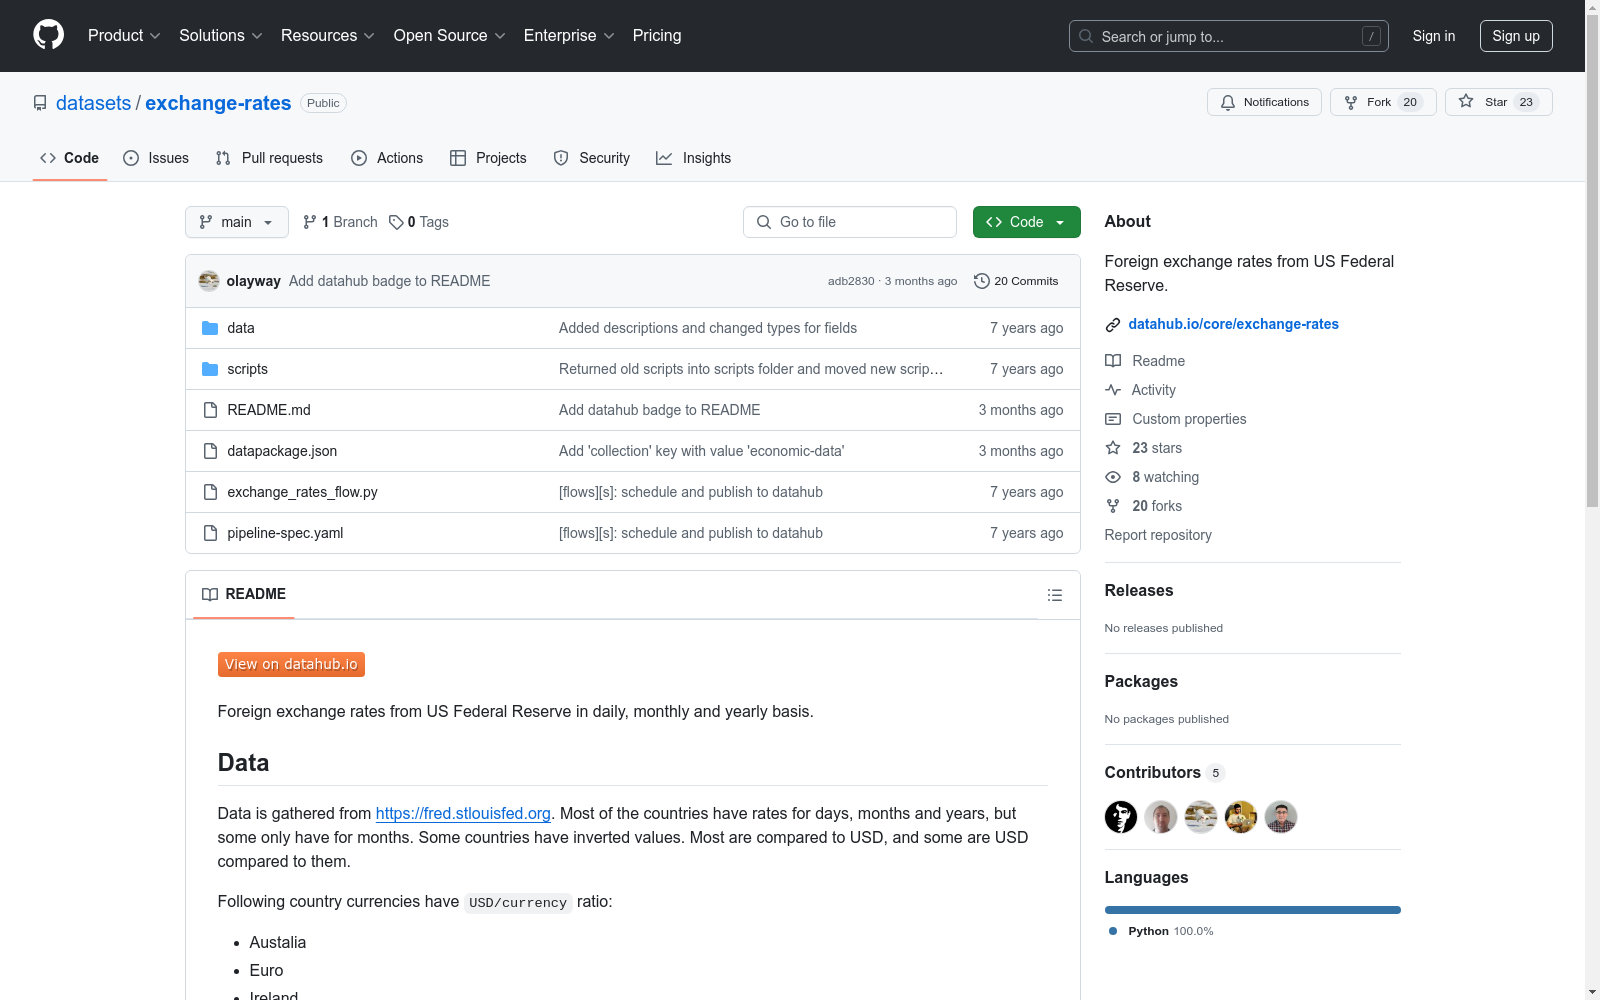The height and width of the screenshot is (1000, 1600).
Task: Open the Releases heading link
Action: coord(1139,590)
